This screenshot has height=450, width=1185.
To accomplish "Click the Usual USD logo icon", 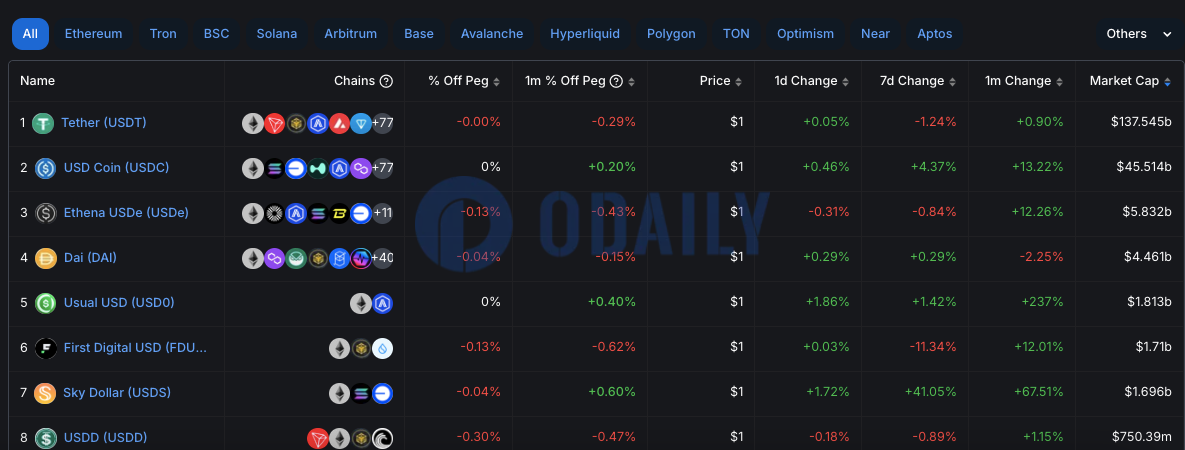I will coord(45,303).
